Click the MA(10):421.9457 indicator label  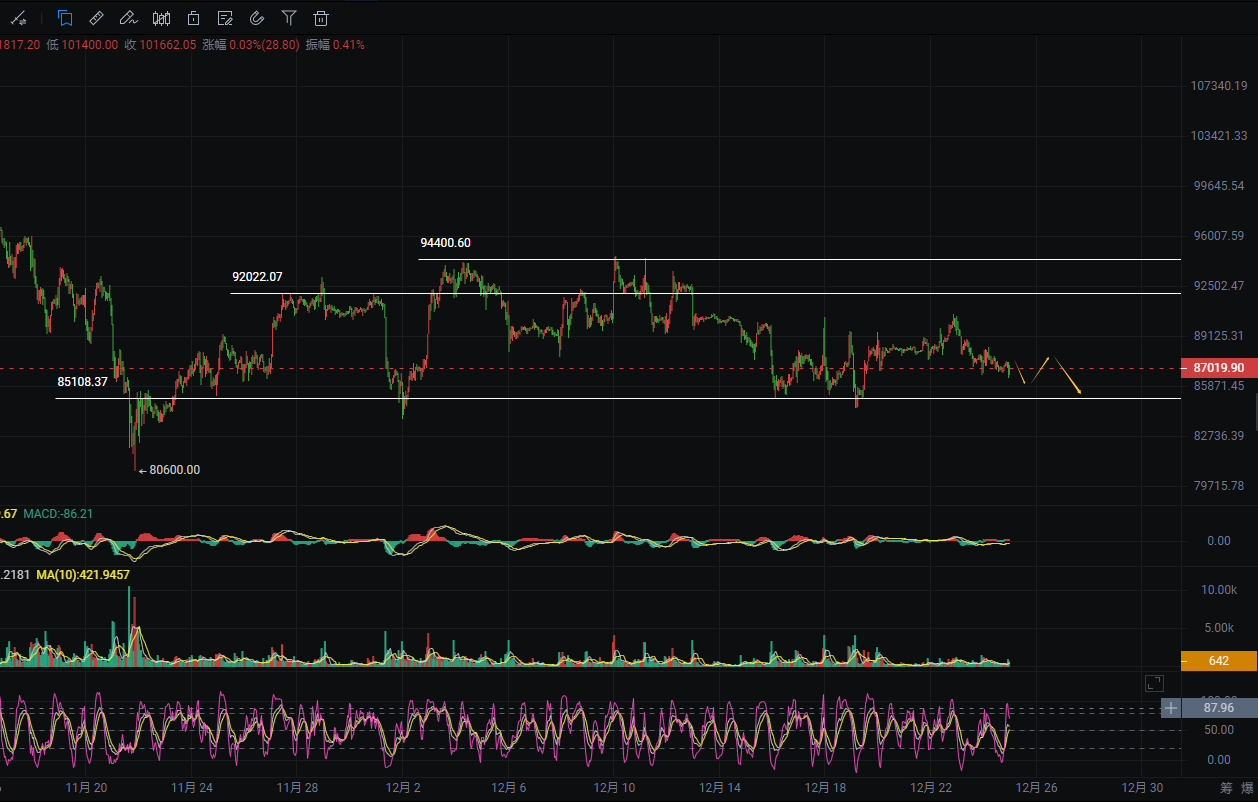pyautogui.click(x=82, y=575)
